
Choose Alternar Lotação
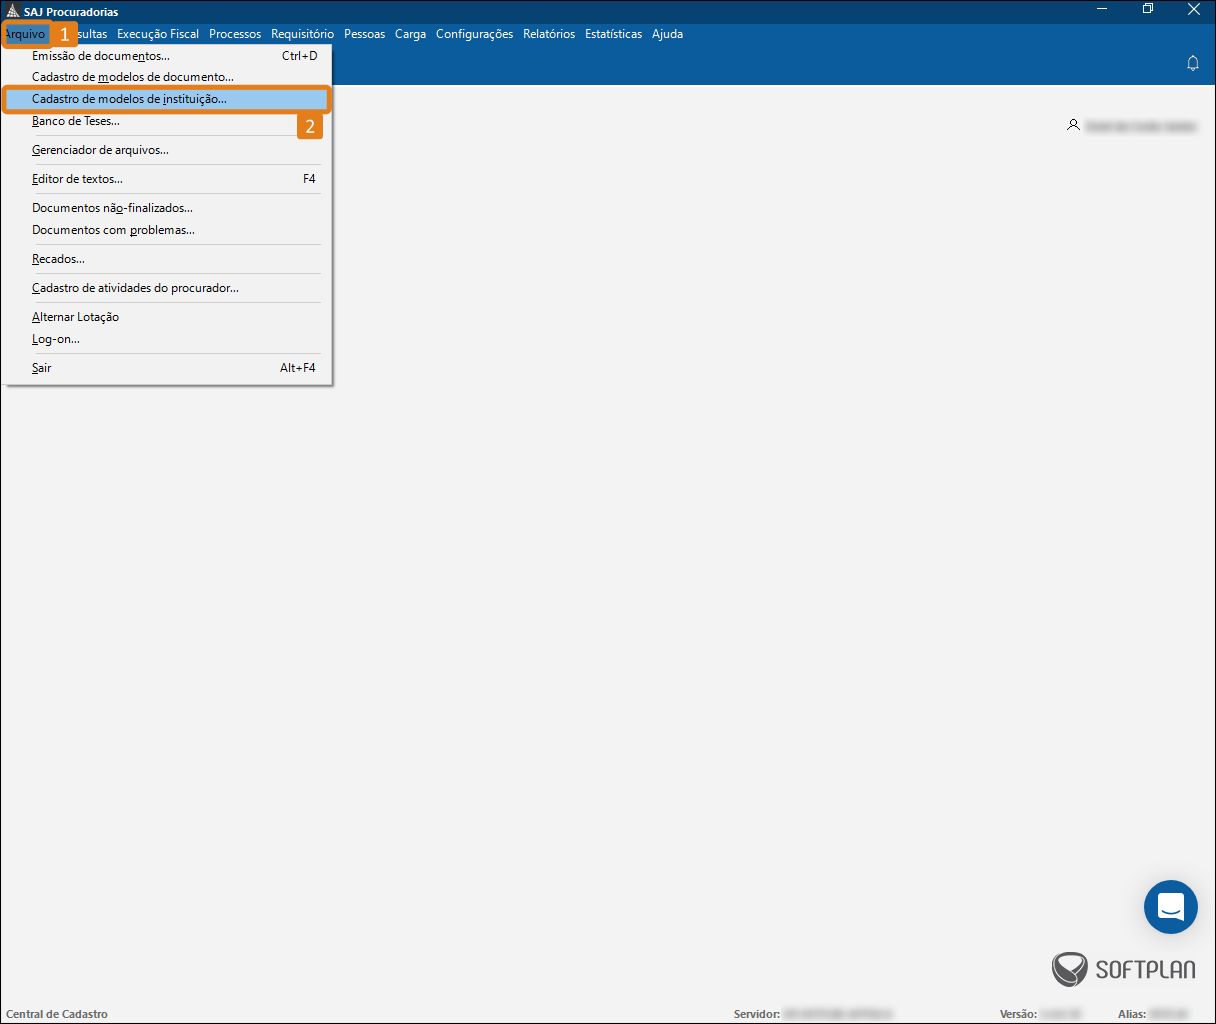(x=75, y=317)
